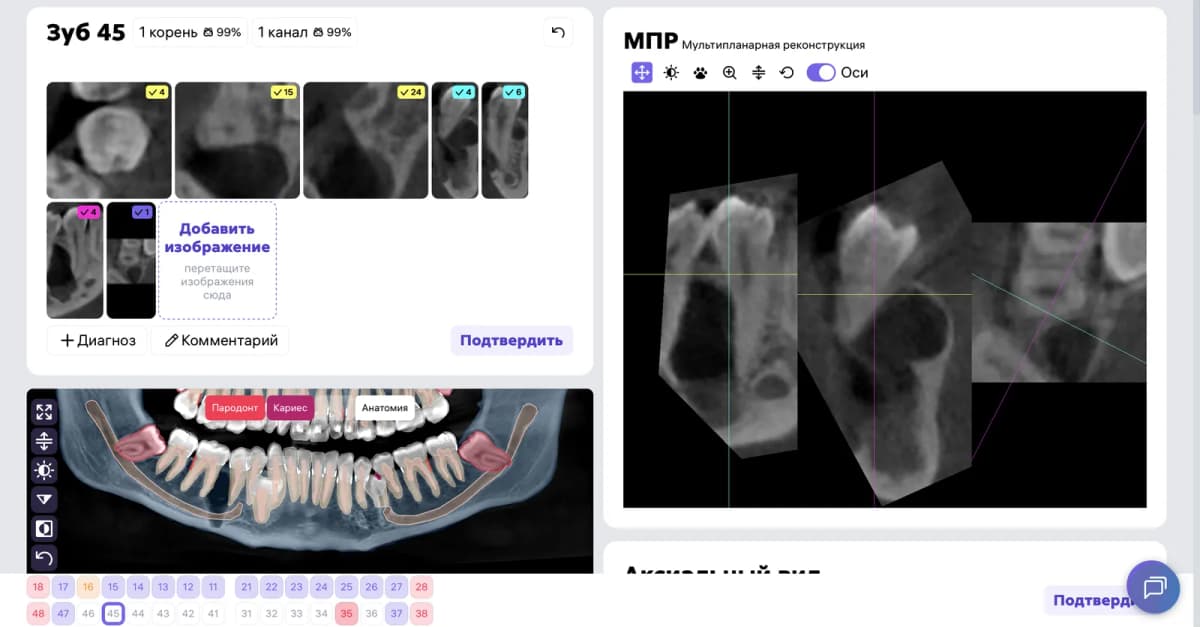Select tooth 44 in tooth chart
The height and width of the screenshot is (627, 1200).
[138, 614]
